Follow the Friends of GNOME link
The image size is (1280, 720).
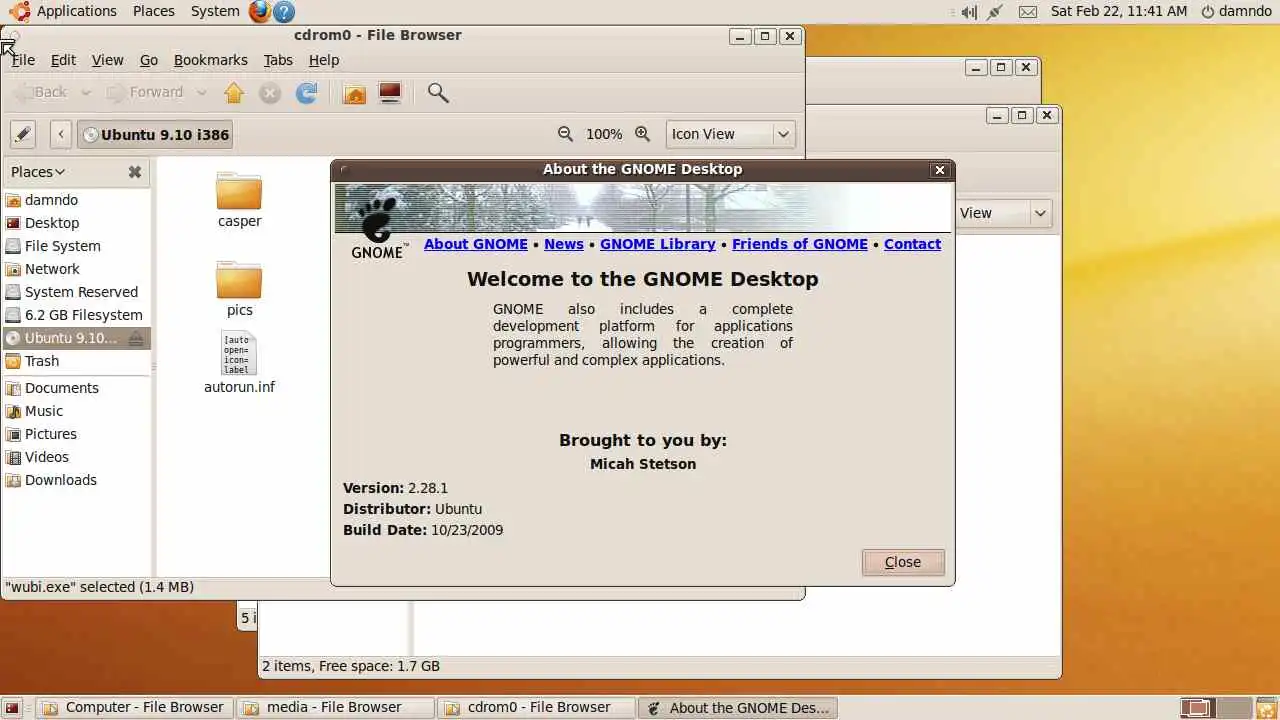pyautogui.click(x=800, y=244)
